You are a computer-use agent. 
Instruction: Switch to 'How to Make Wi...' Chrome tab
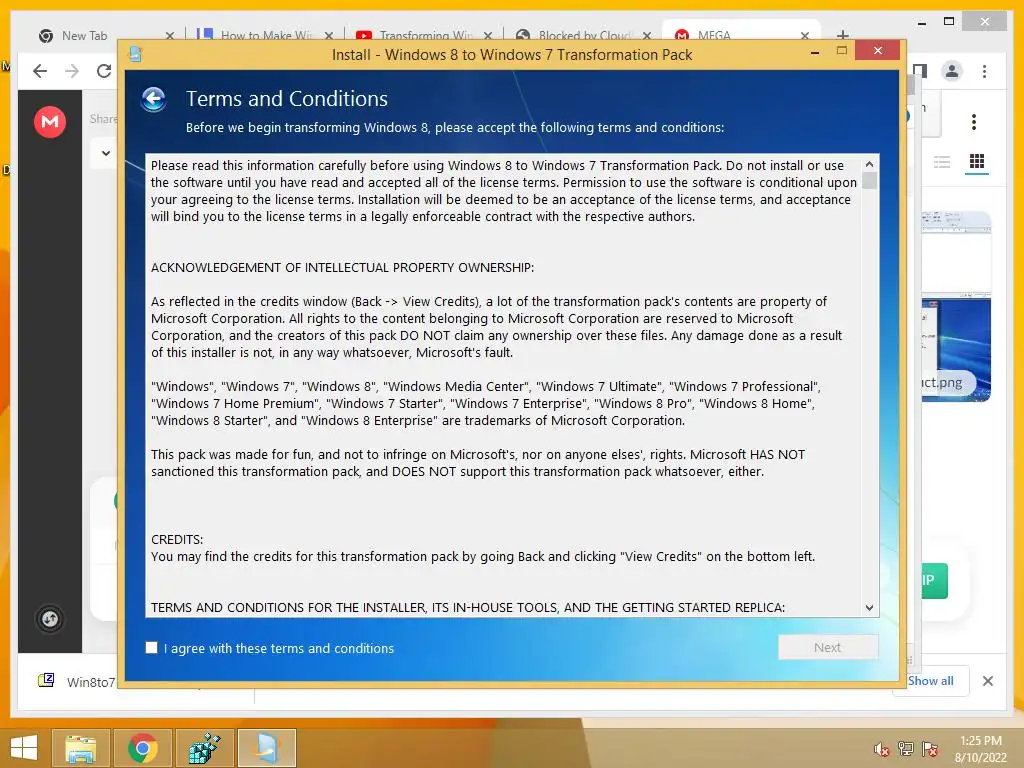[x=266, y=35]
